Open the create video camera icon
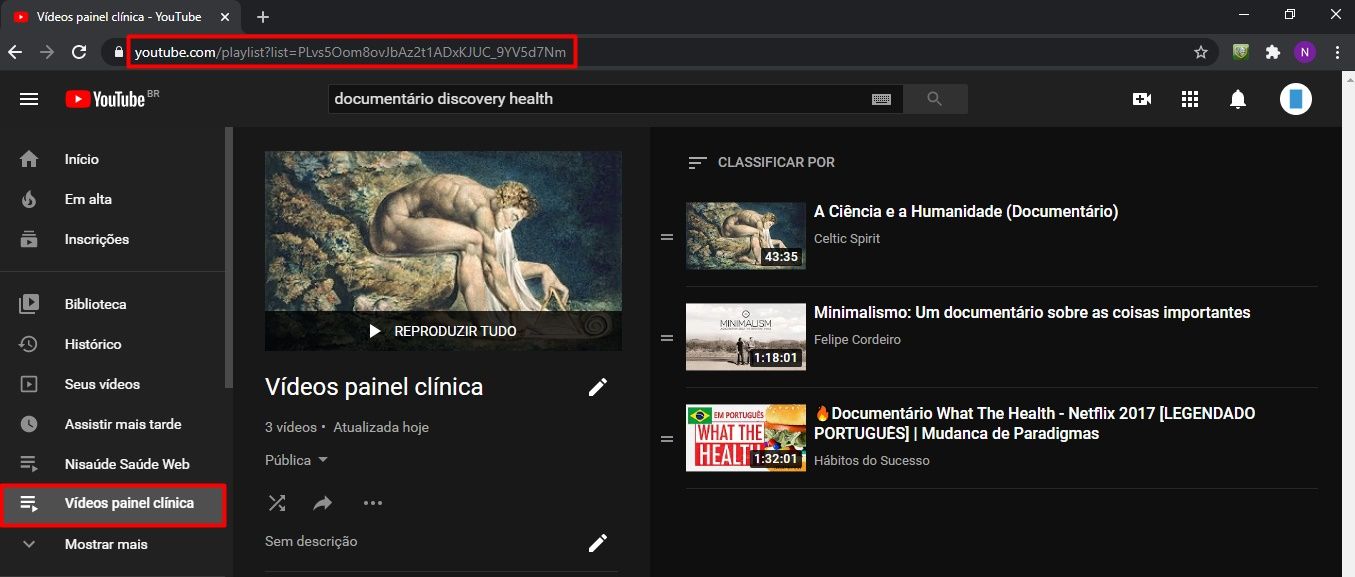1355x577 pixels. [1141, 99]
